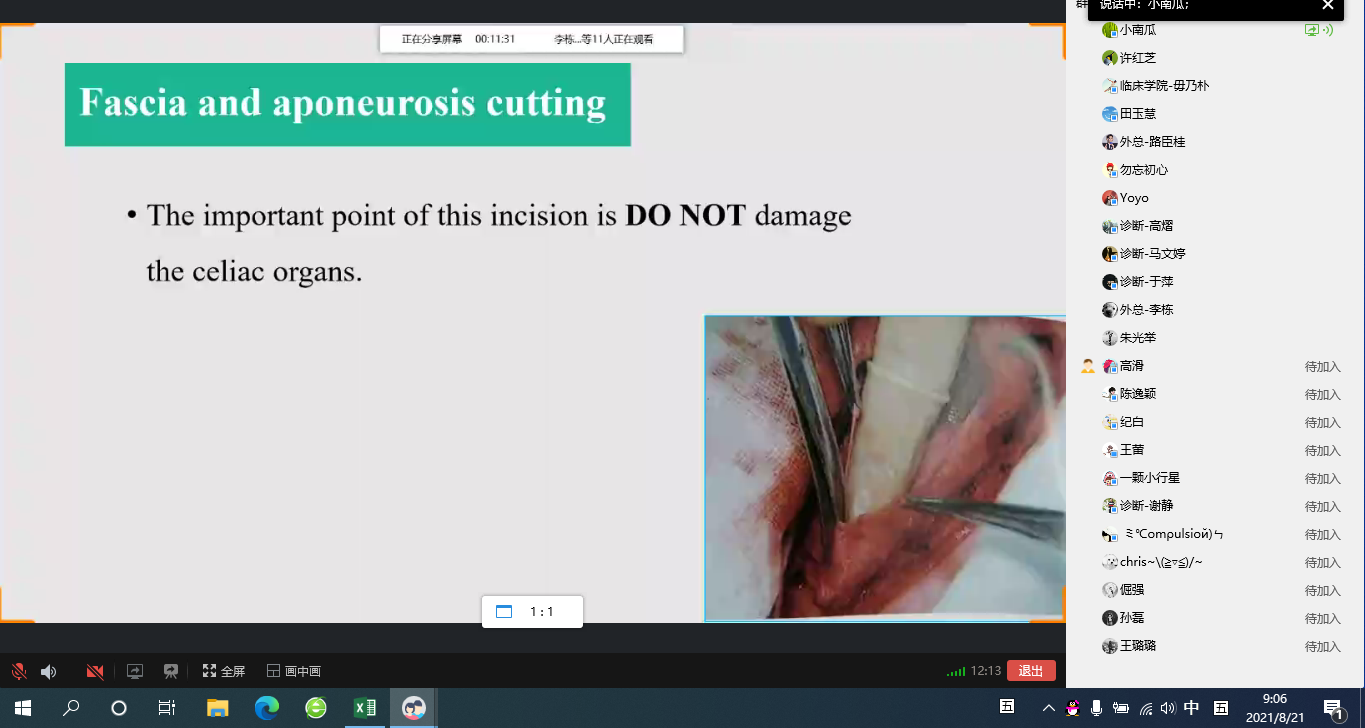Open Excel from the taskbar
Image resolution: width=1365 pixels, height=728 pixels.
[365, 708]
